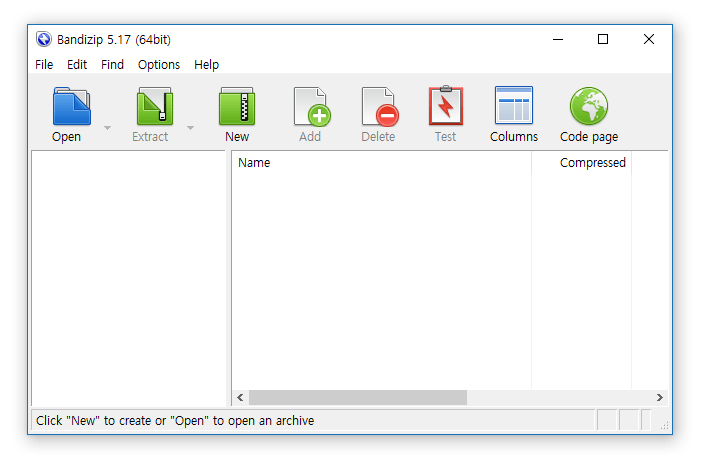Expand the Extract button dropdown arrow

[x=190, y=128]
